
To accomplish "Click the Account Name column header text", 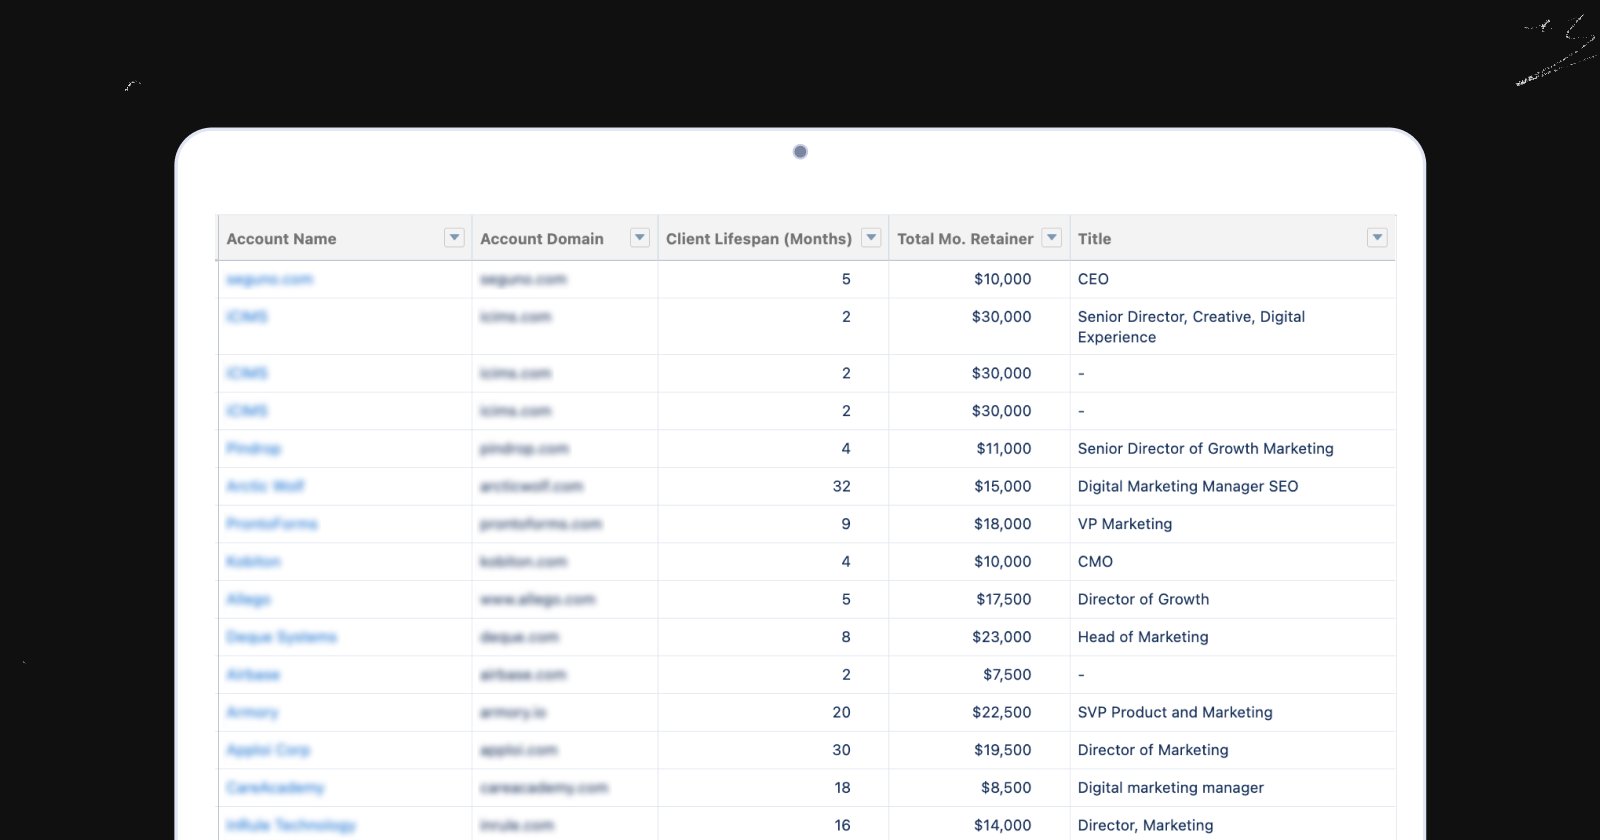I will click(281, 239).
